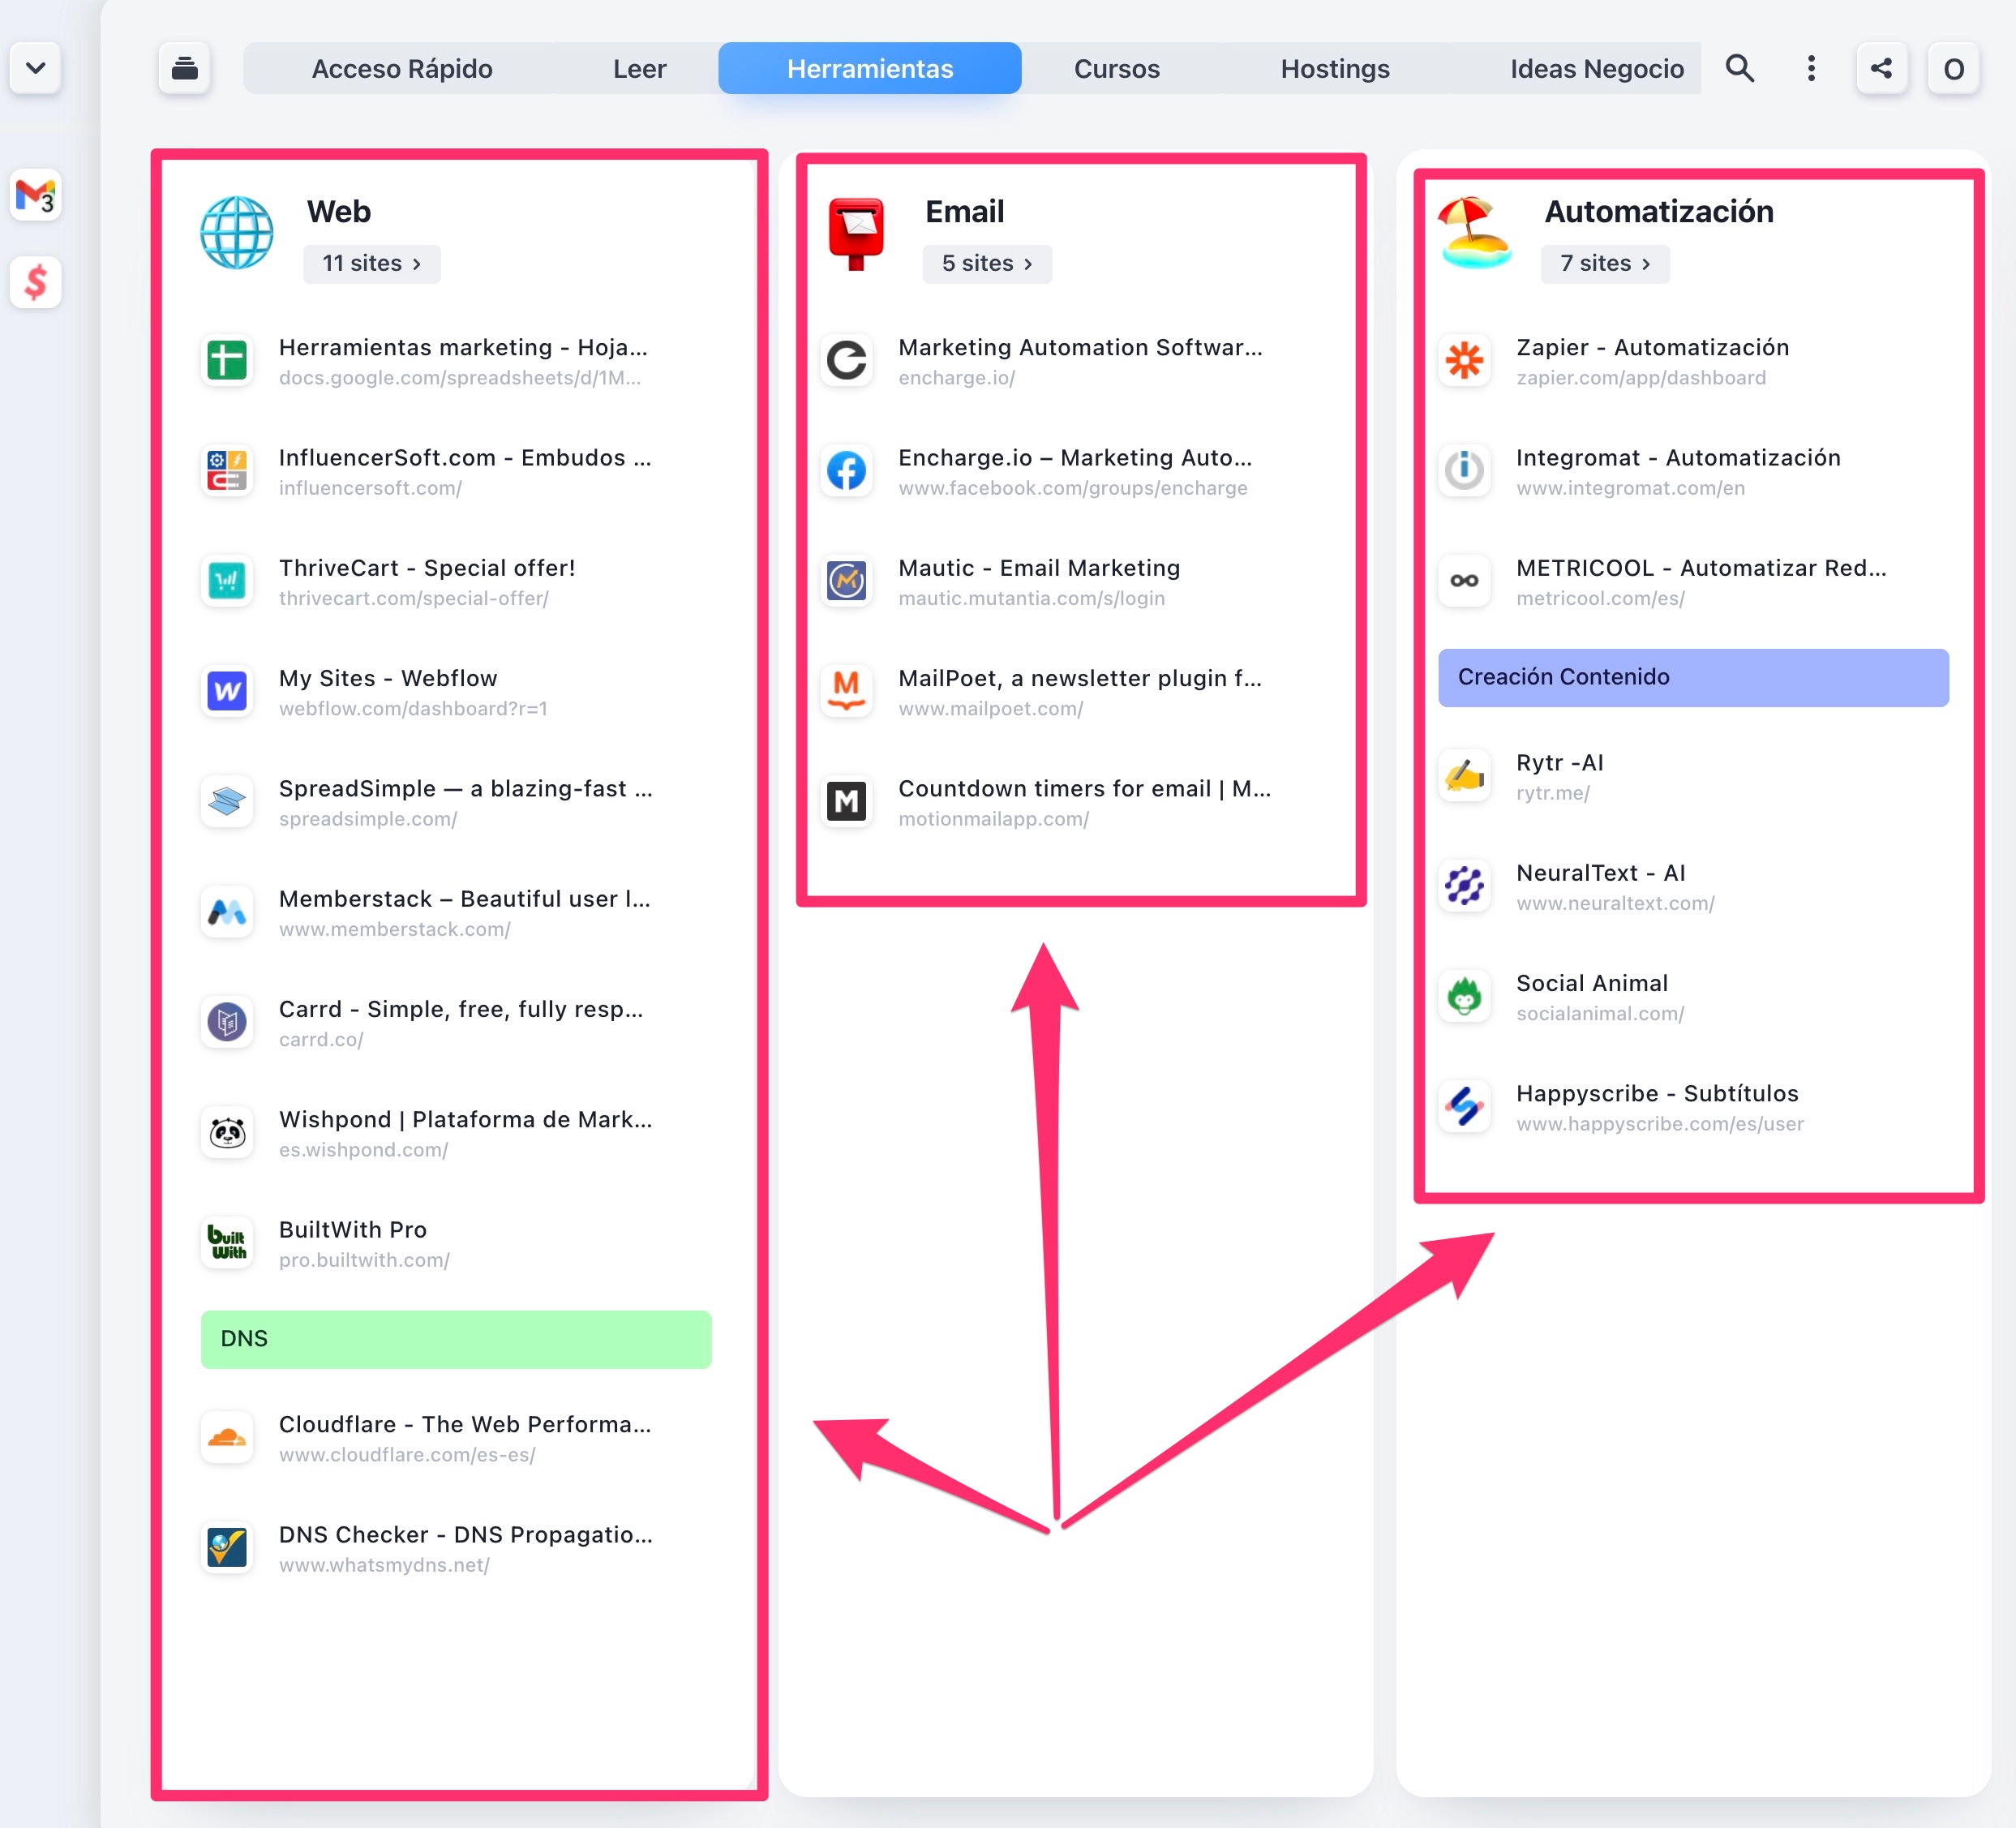Open the Cursos tab
Viewport: 2016px width, 1828px height.
pos(1117,68)
